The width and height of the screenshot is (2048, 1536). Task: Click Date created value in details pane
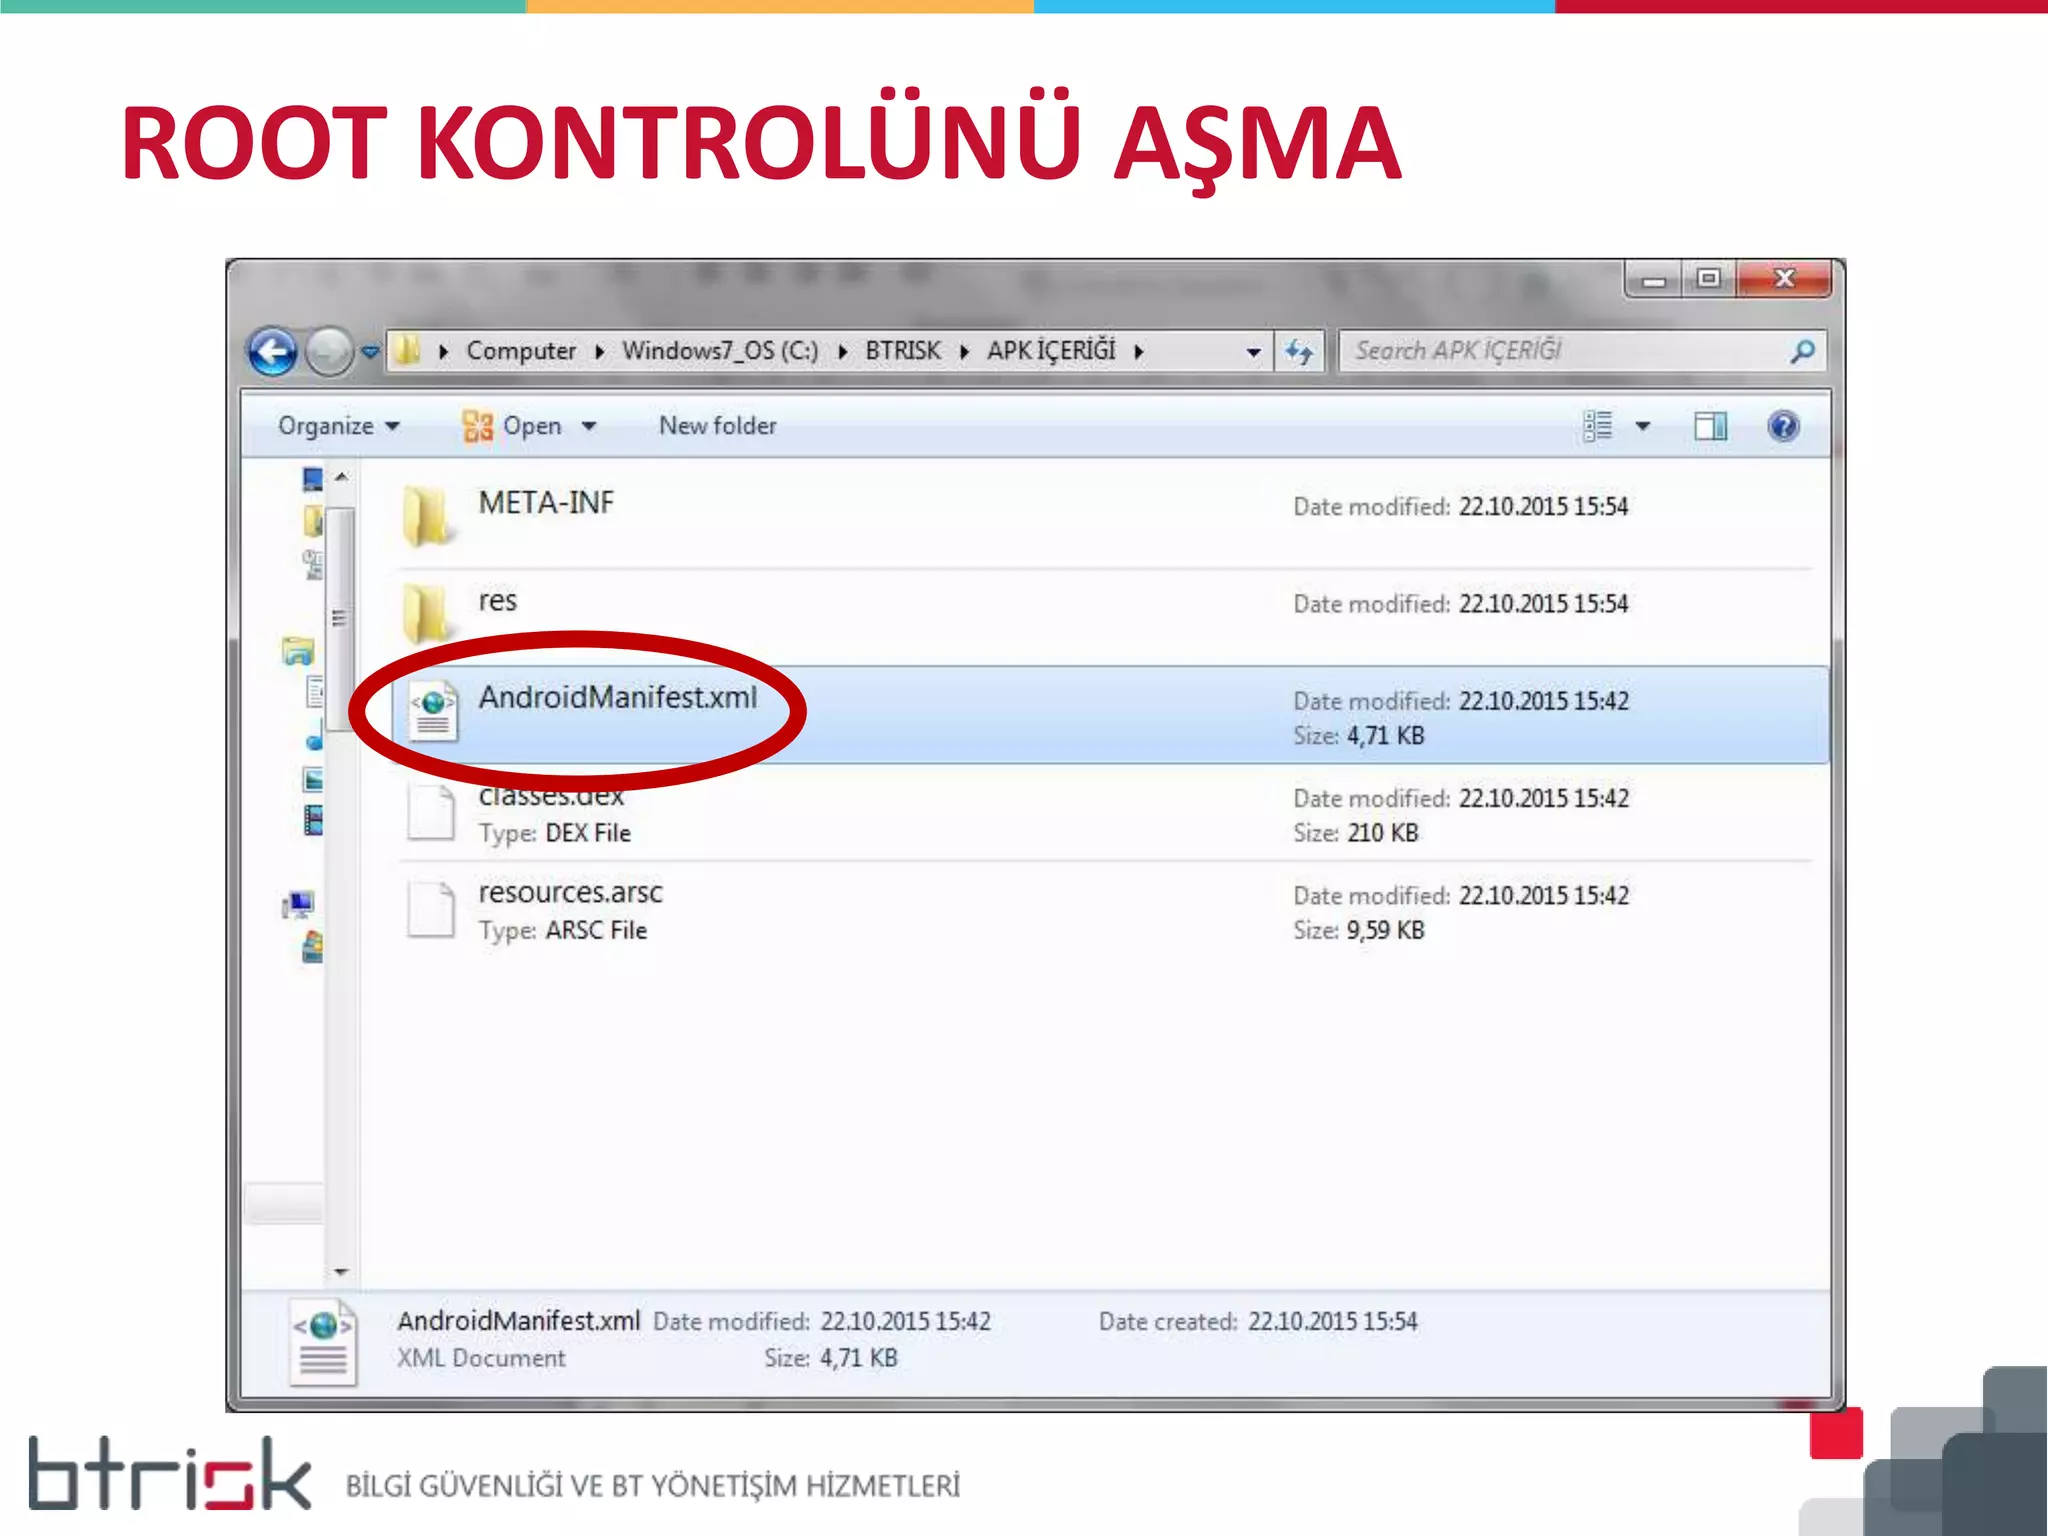1332,1321
